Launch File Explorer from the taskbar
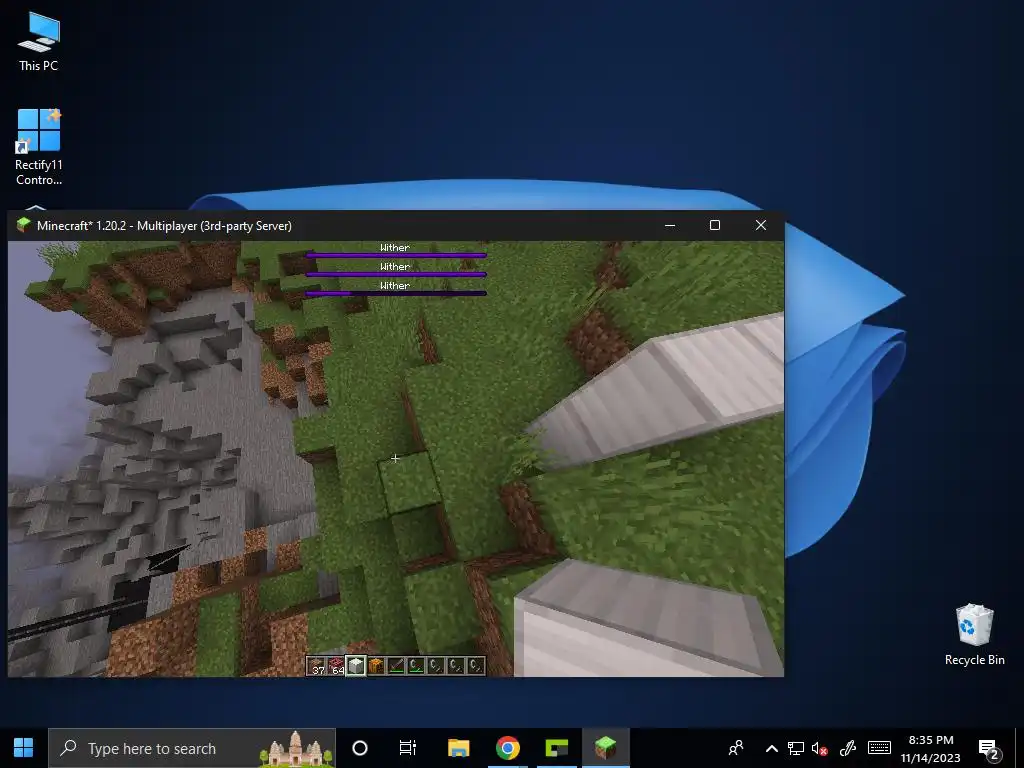The height and width of the screenshot is (768, 1024). [458, 748]
